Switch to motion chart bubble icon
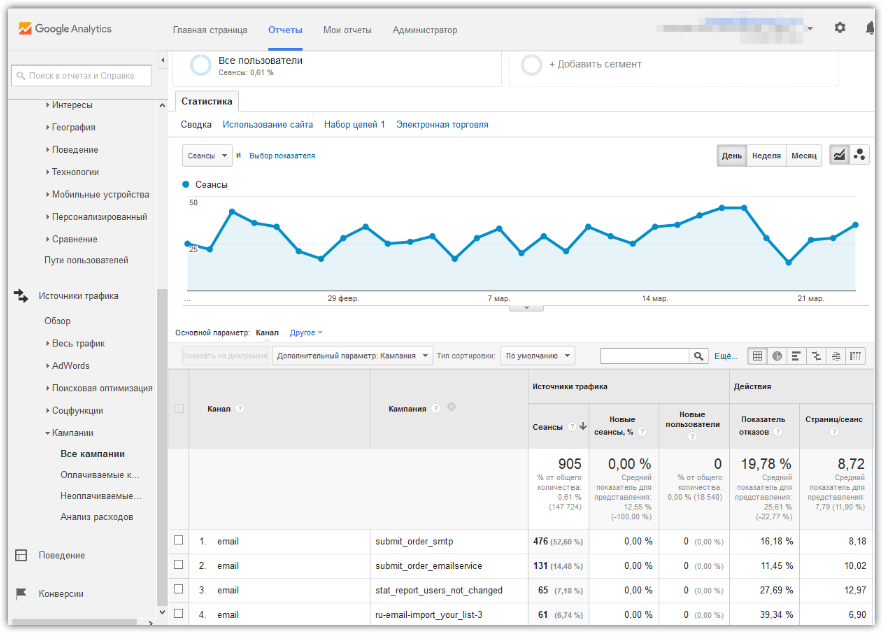The height and width of the screenshot is (633, 883). pos(859,155)
